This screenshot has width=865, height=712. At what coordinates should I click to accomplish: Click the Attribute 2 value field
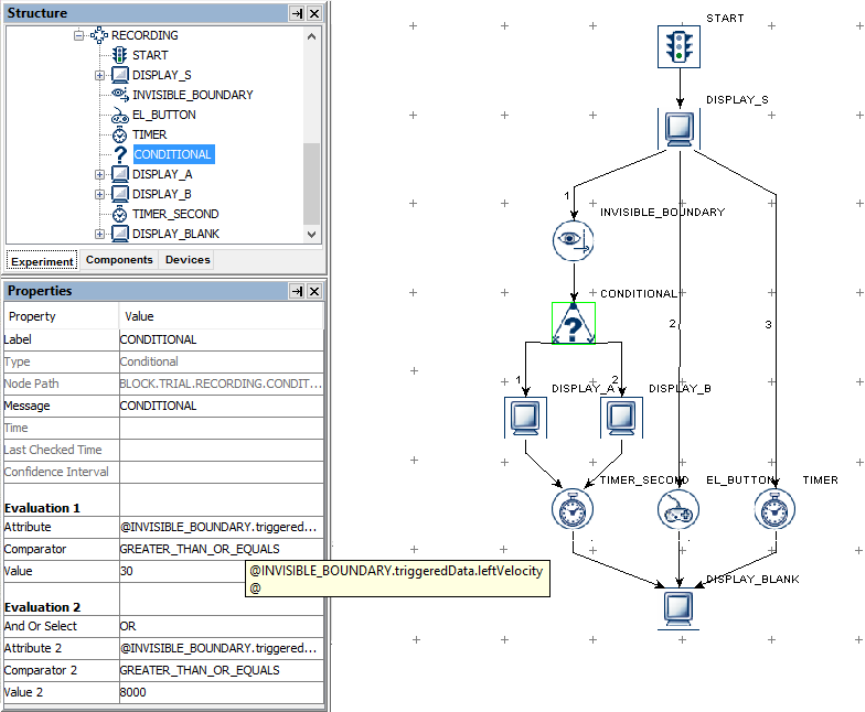click(x=221, y=649)
